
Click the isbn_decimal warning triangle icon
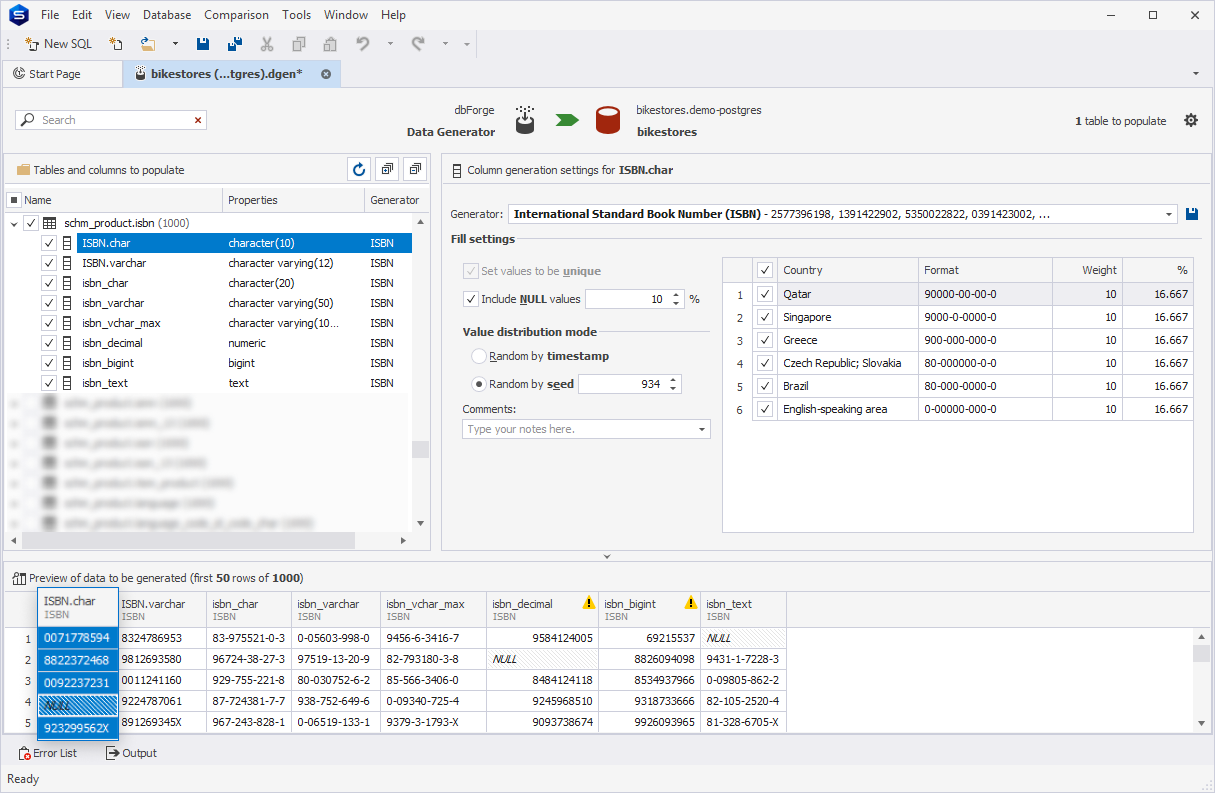point(589,603)
